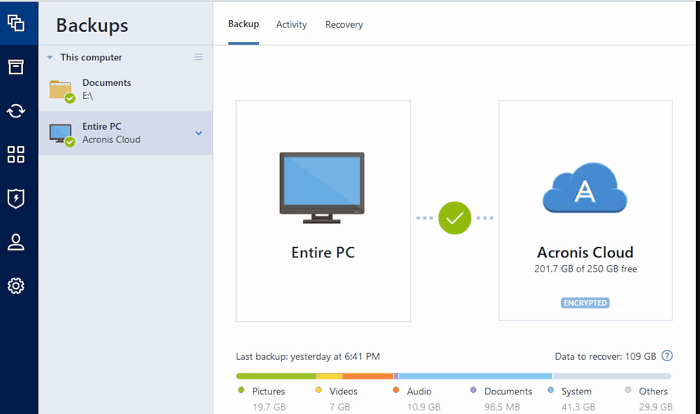Click the green checkmark status circle
The height and width of the screenshot is (414, 700).
tap(454, 218)
